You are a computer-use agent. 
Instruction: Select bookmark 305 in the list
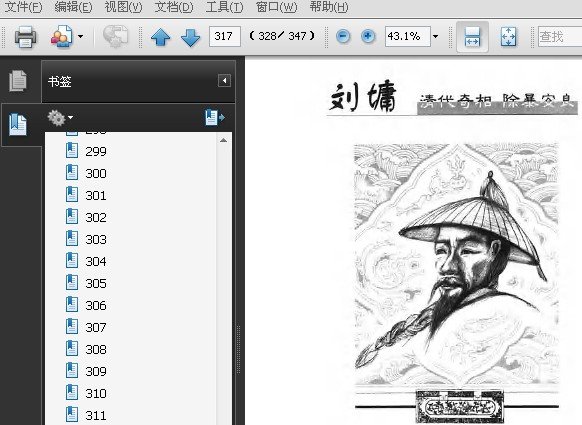point(96,283)
